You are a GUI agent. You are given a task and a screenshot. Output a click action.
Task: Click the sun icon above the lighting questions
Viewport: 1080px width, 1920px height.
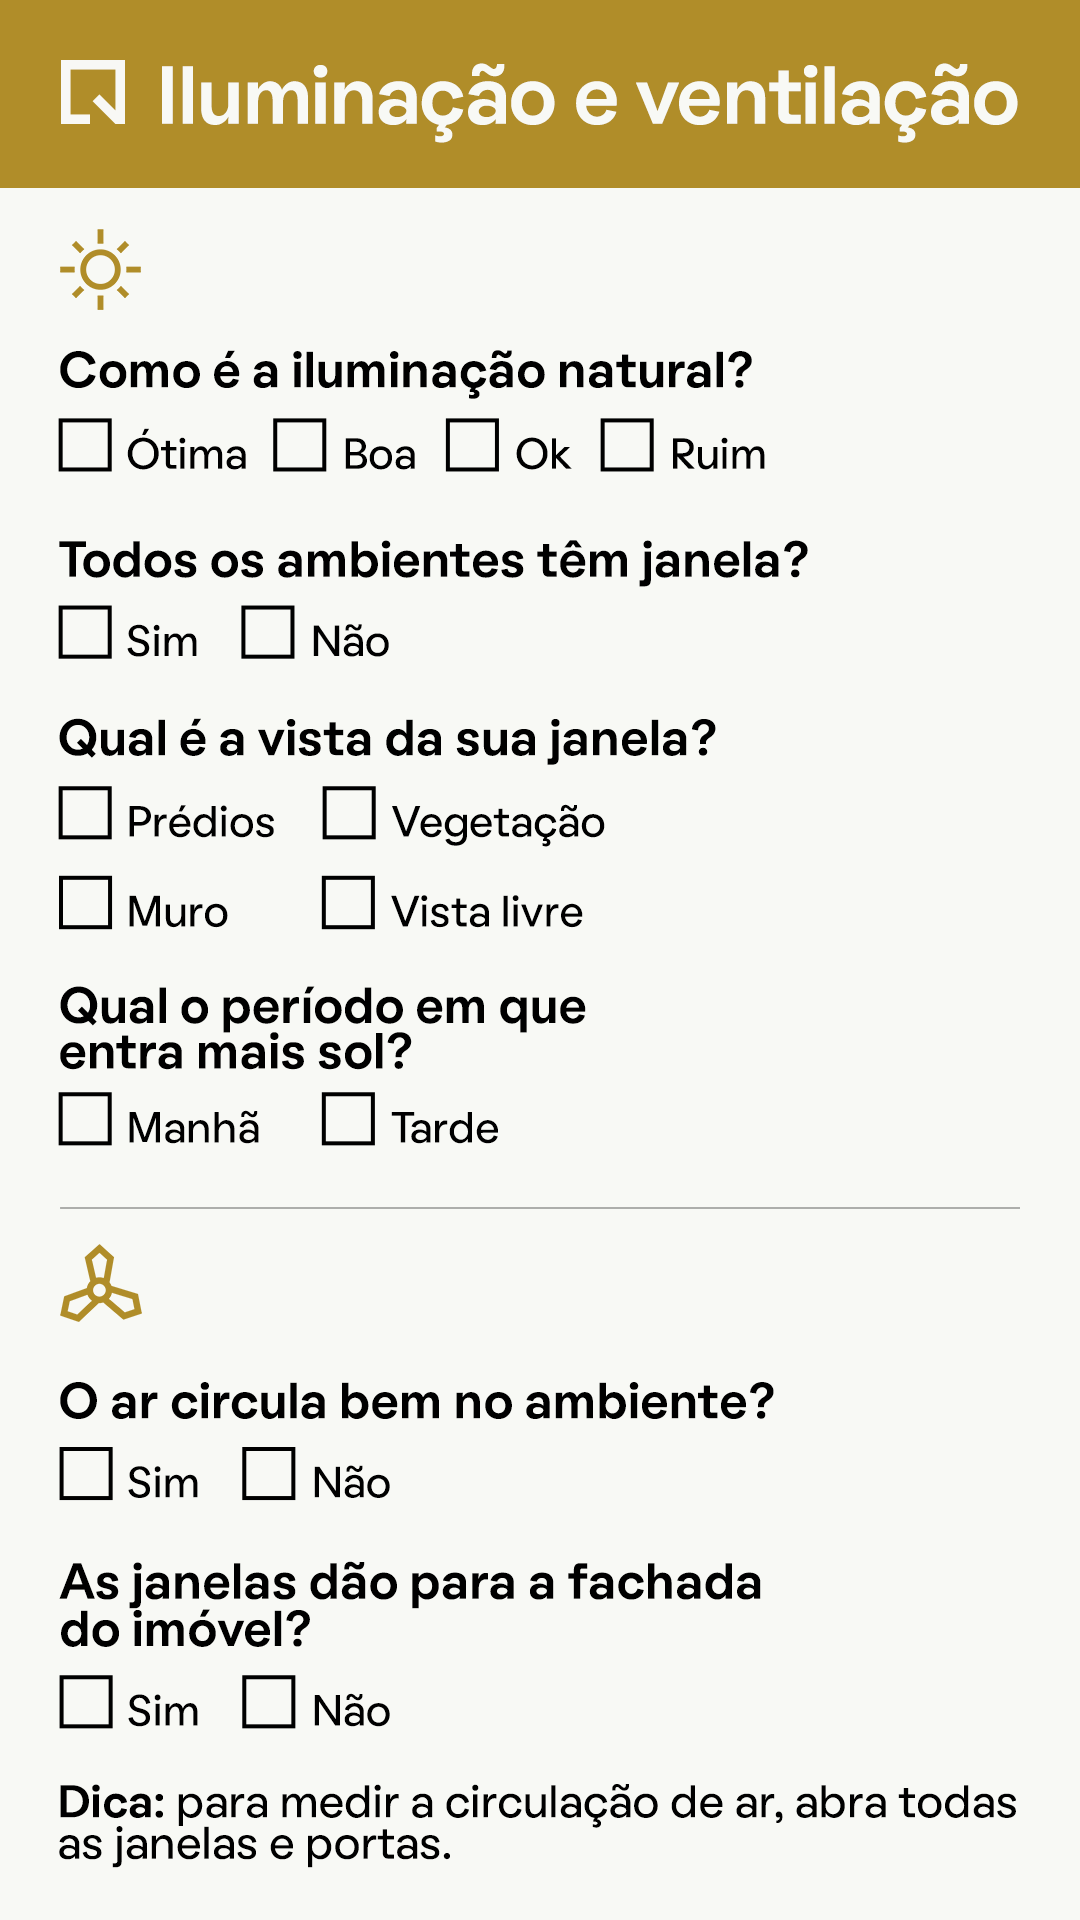pyautogui.click(x=100, y=269)
